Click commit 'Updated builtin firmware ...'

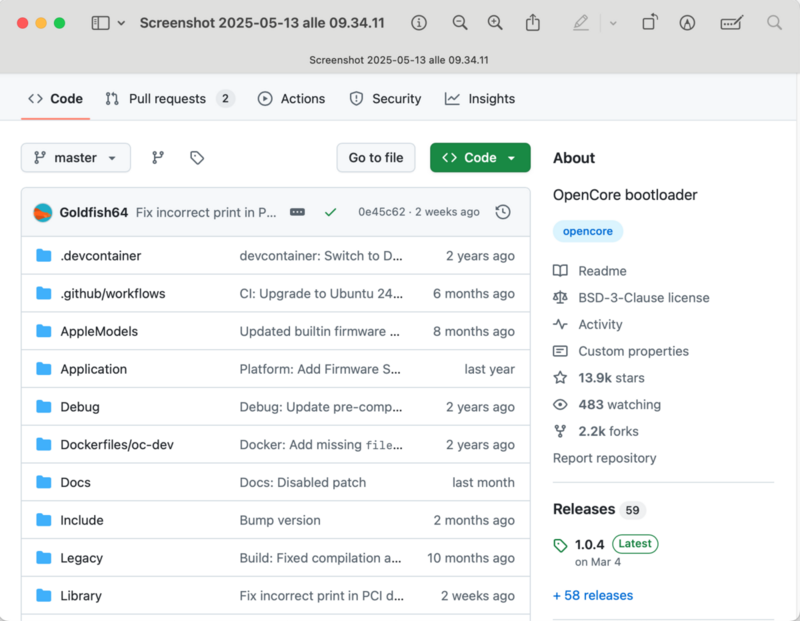point(319,331)
